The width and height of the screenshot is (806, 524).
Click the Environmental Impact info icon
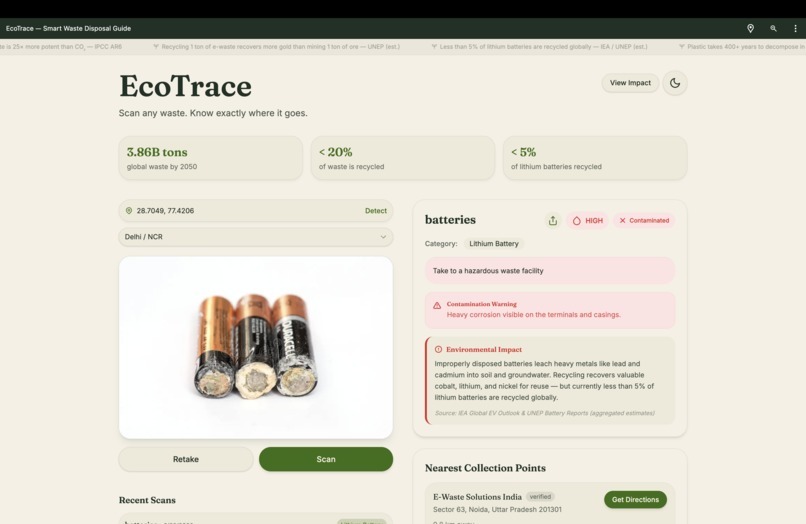point(438,350)
